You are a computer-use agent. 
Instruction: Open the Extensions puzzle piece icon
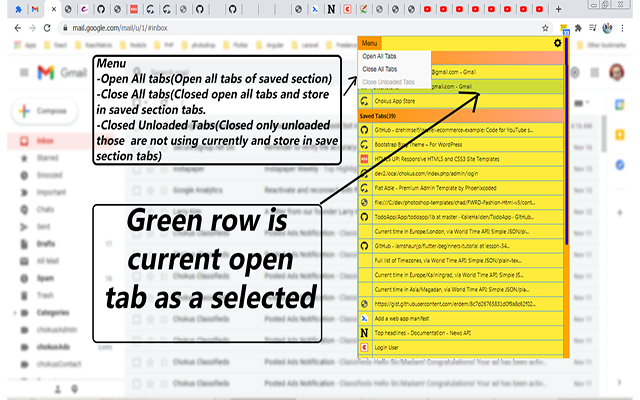tap(578, 28)
